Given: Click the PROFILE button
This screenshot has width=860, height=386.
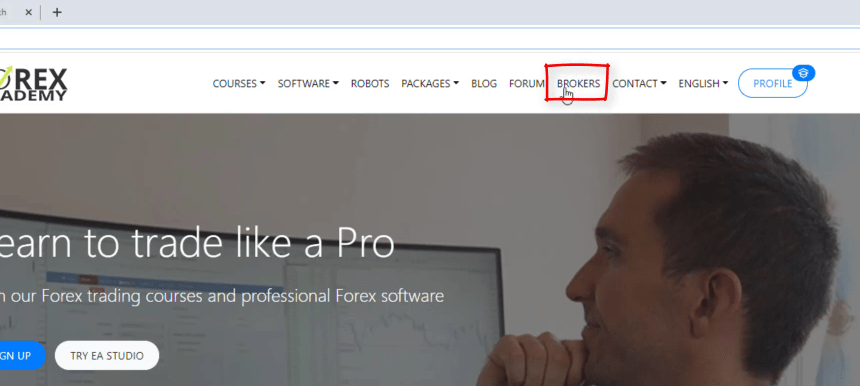Looking at the screenshot, I should pyautogui.click(x=772, y=83).
